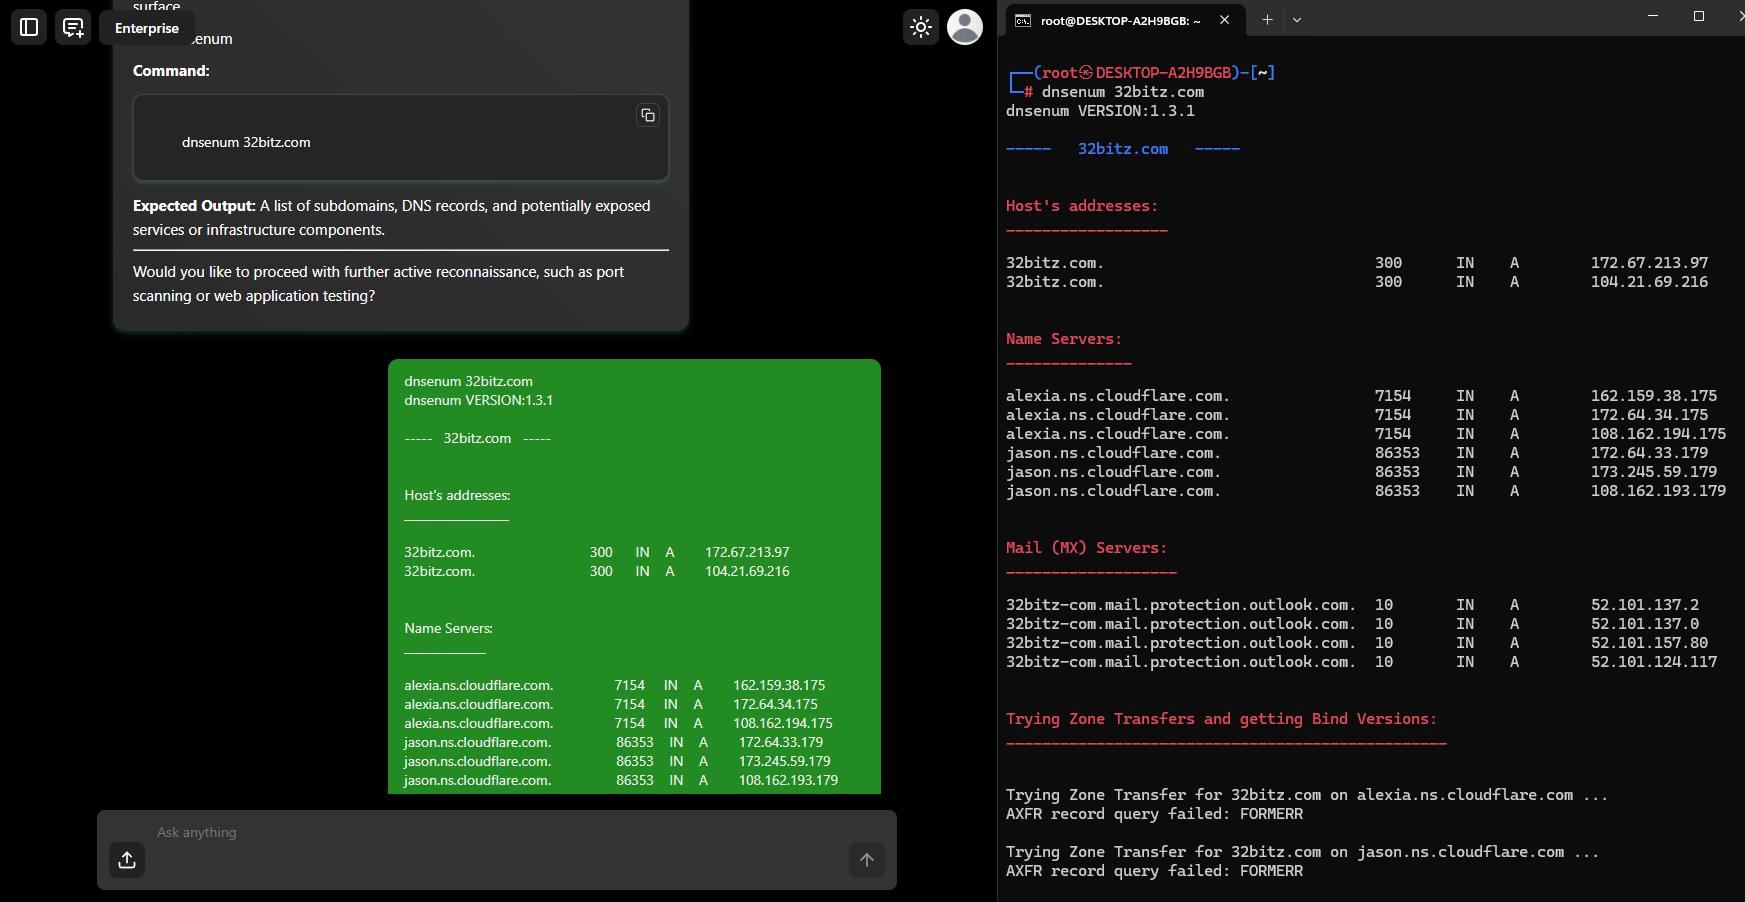
Task: Open a new terminal tab with plus
Action: click(x=1267, y=20)
